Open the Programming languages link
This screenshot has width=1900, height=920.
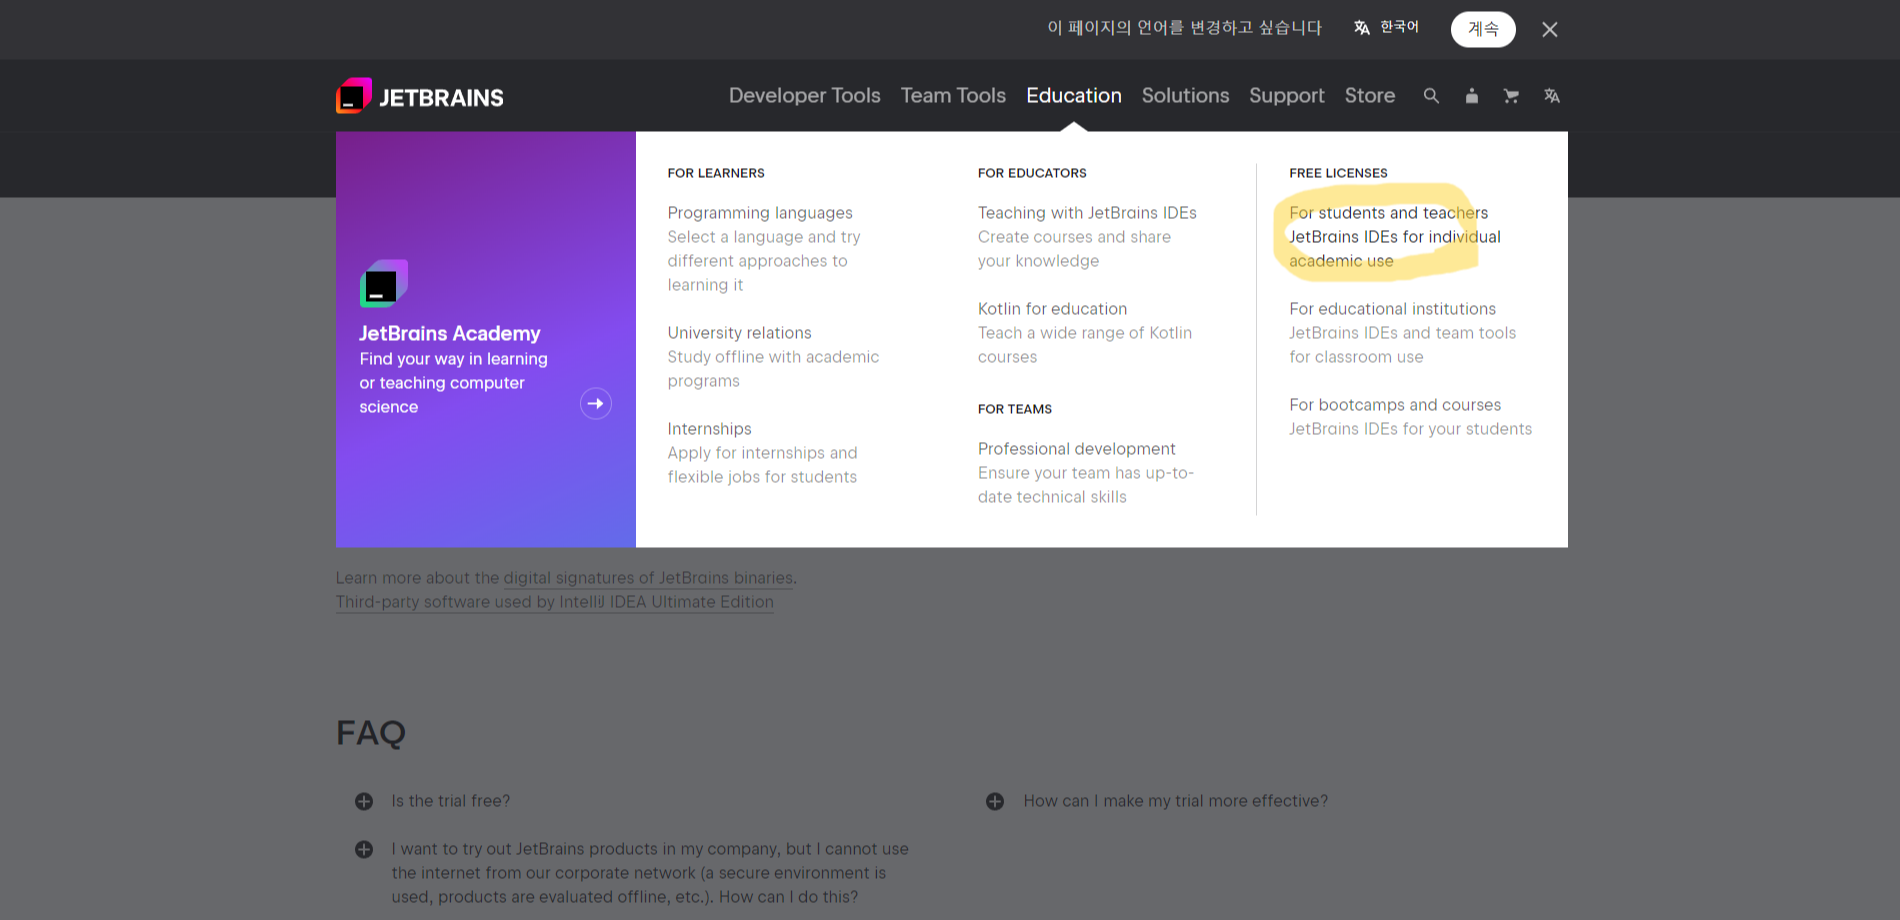click(760, 213)
